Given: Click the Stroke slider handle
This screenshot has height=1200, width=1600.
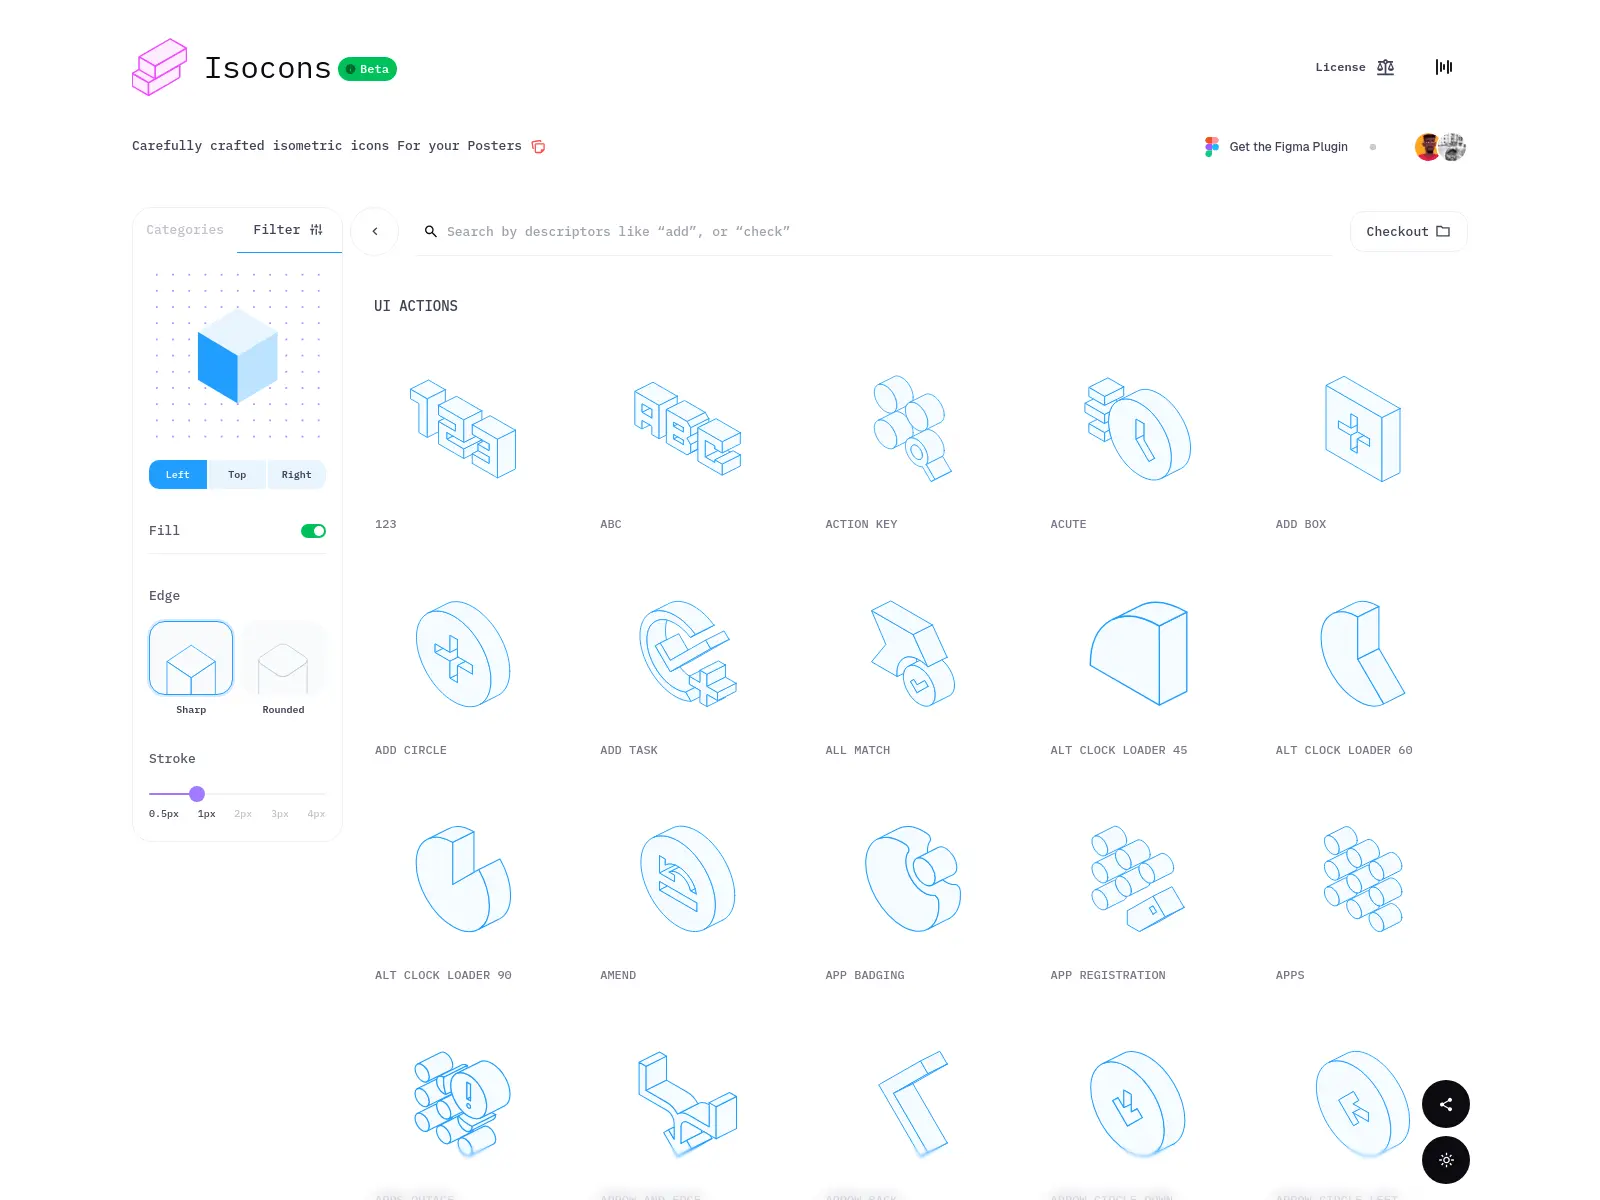Looking at the screenshot, I should click(x=197, y=794).
